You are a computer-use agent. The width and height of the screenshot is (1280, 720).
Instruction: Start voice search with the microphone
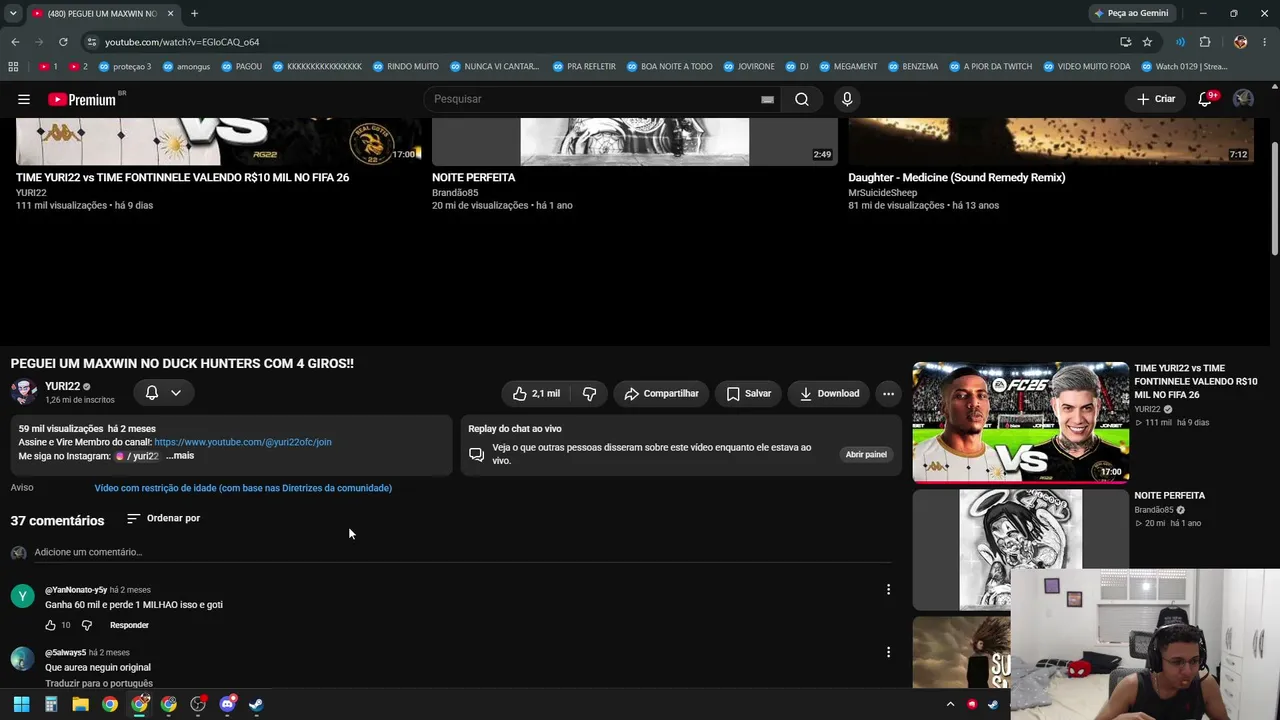[x=847, y=99]
